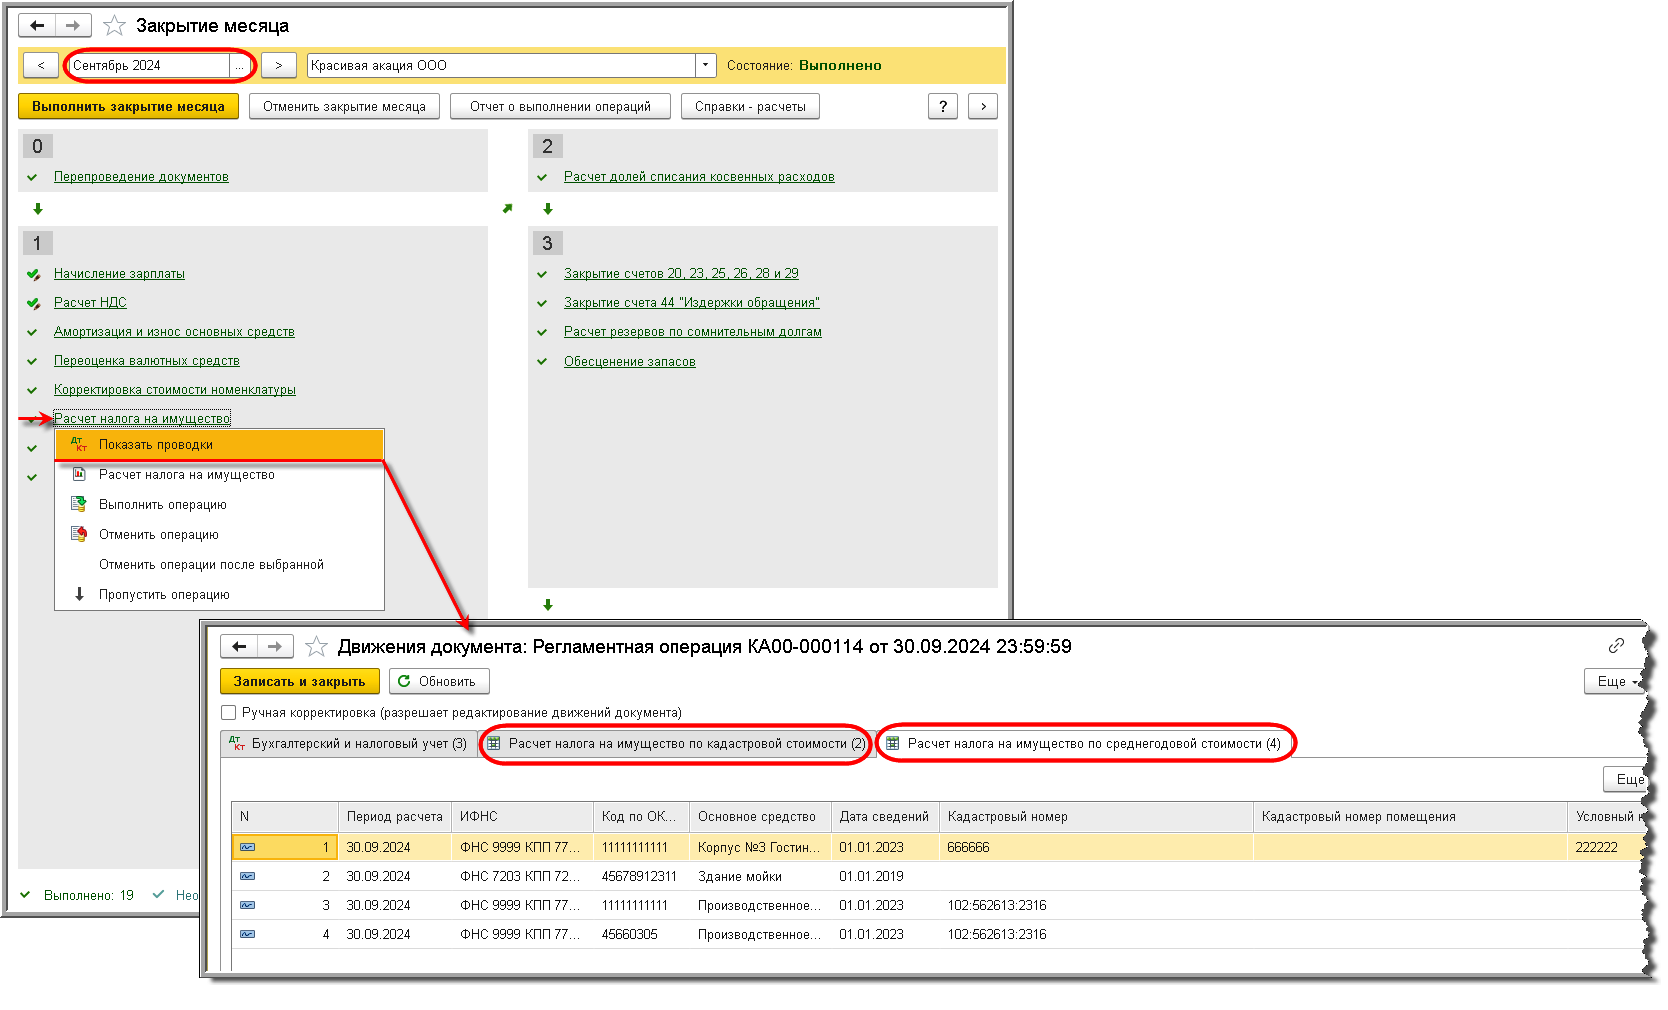
Task: Open period picker ellipsis button
Action: tap(239, 66)
